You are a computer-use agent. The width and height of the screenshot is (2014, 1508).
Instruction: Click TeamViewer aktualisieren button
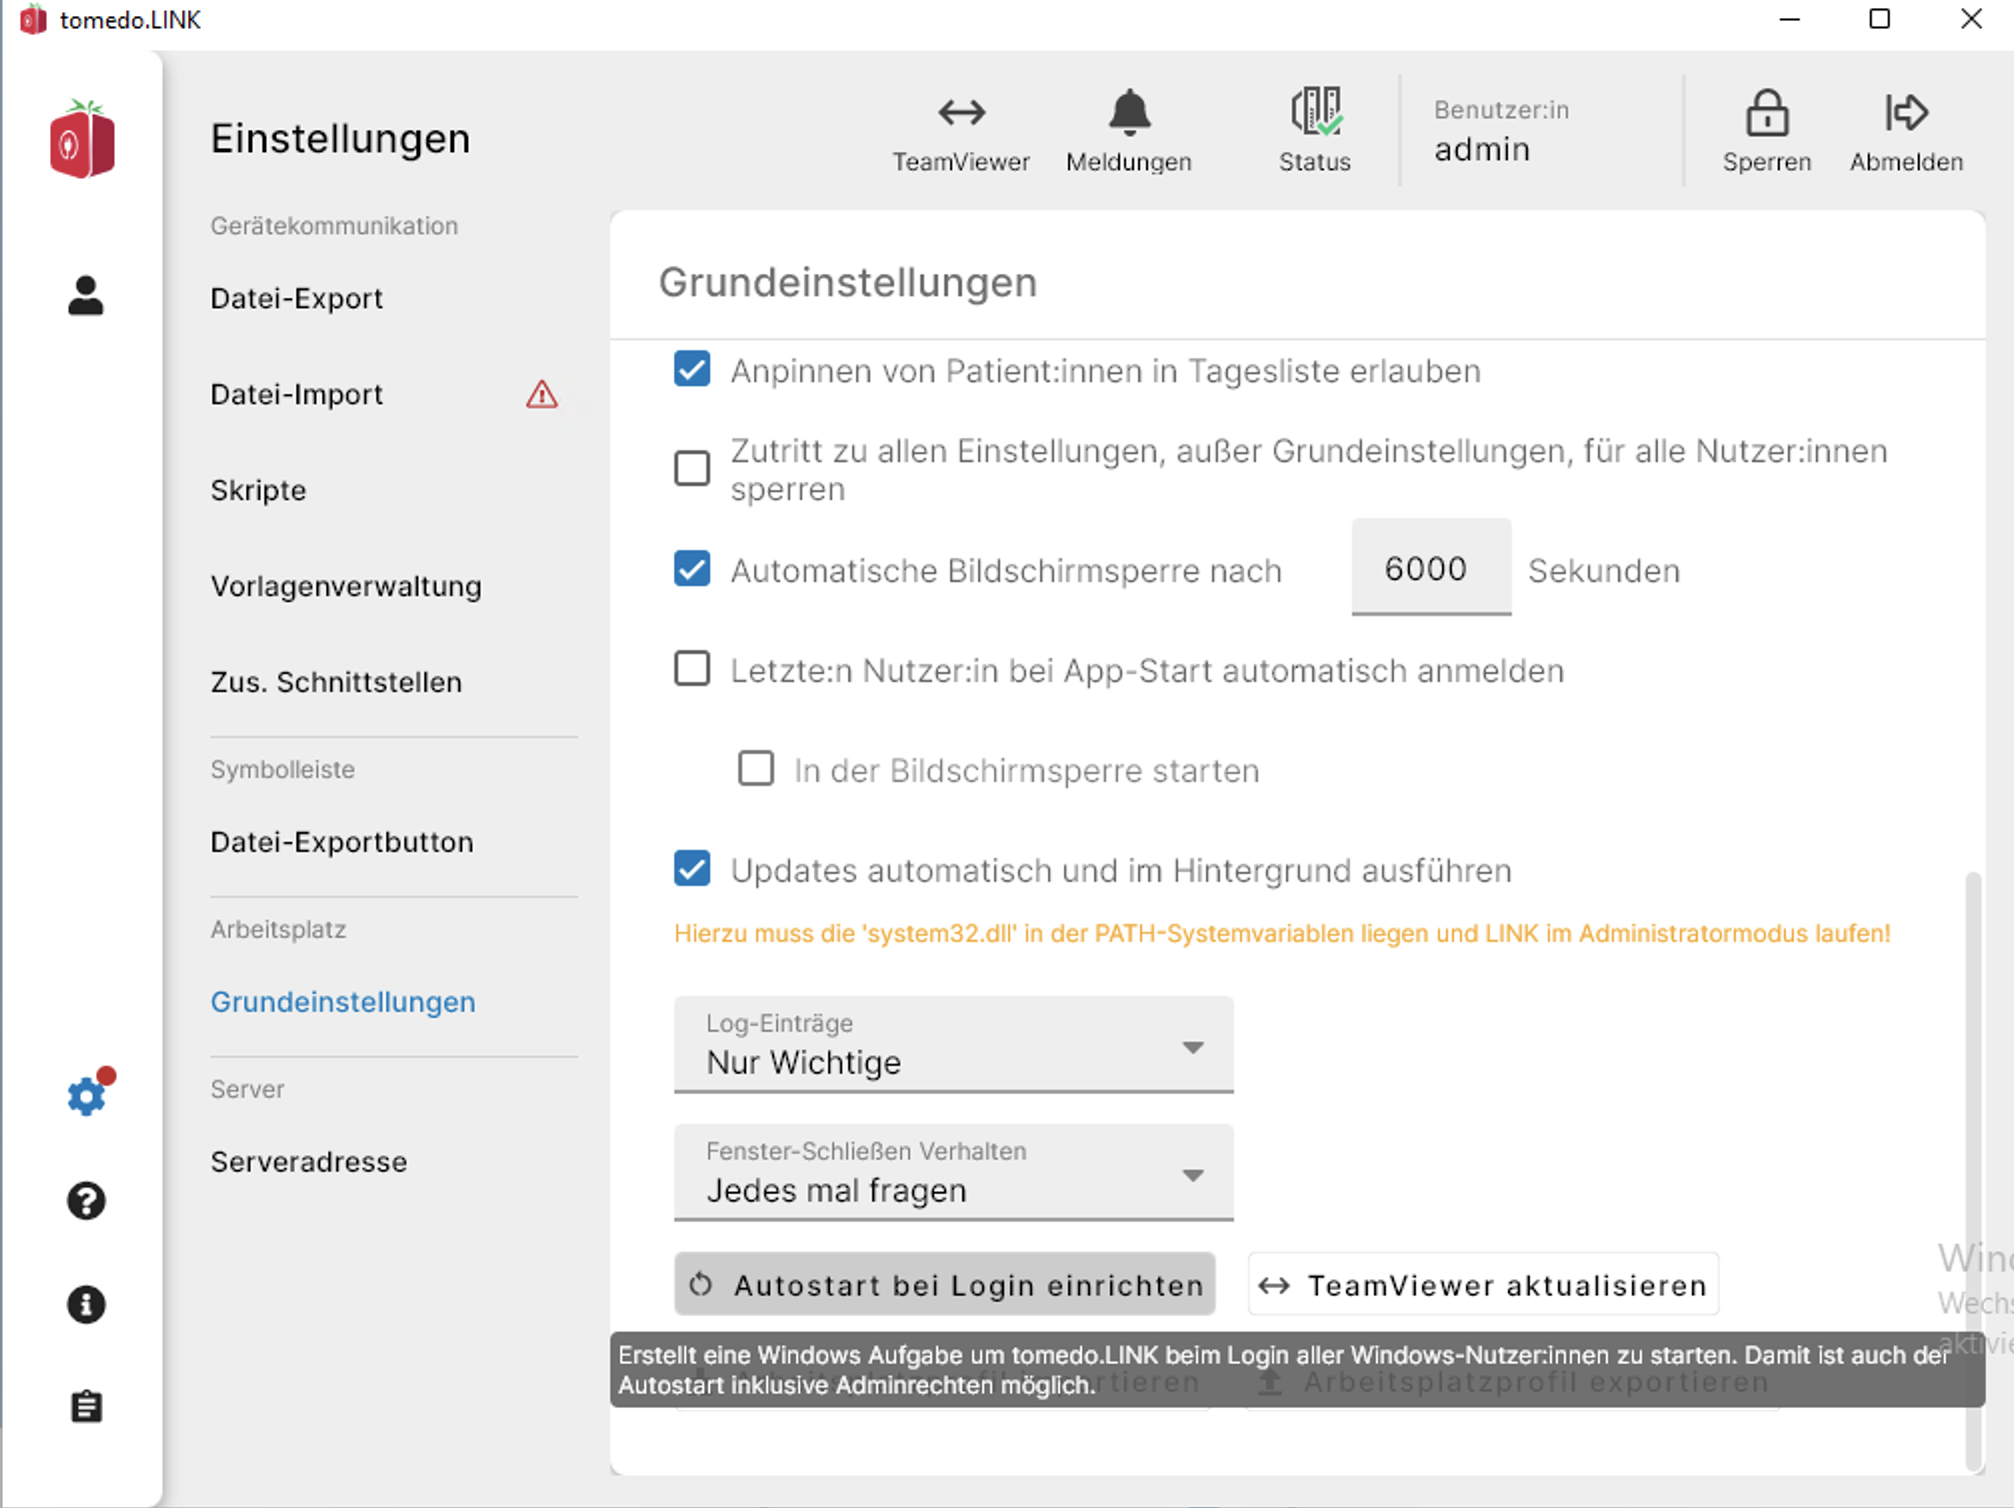1483,1284
